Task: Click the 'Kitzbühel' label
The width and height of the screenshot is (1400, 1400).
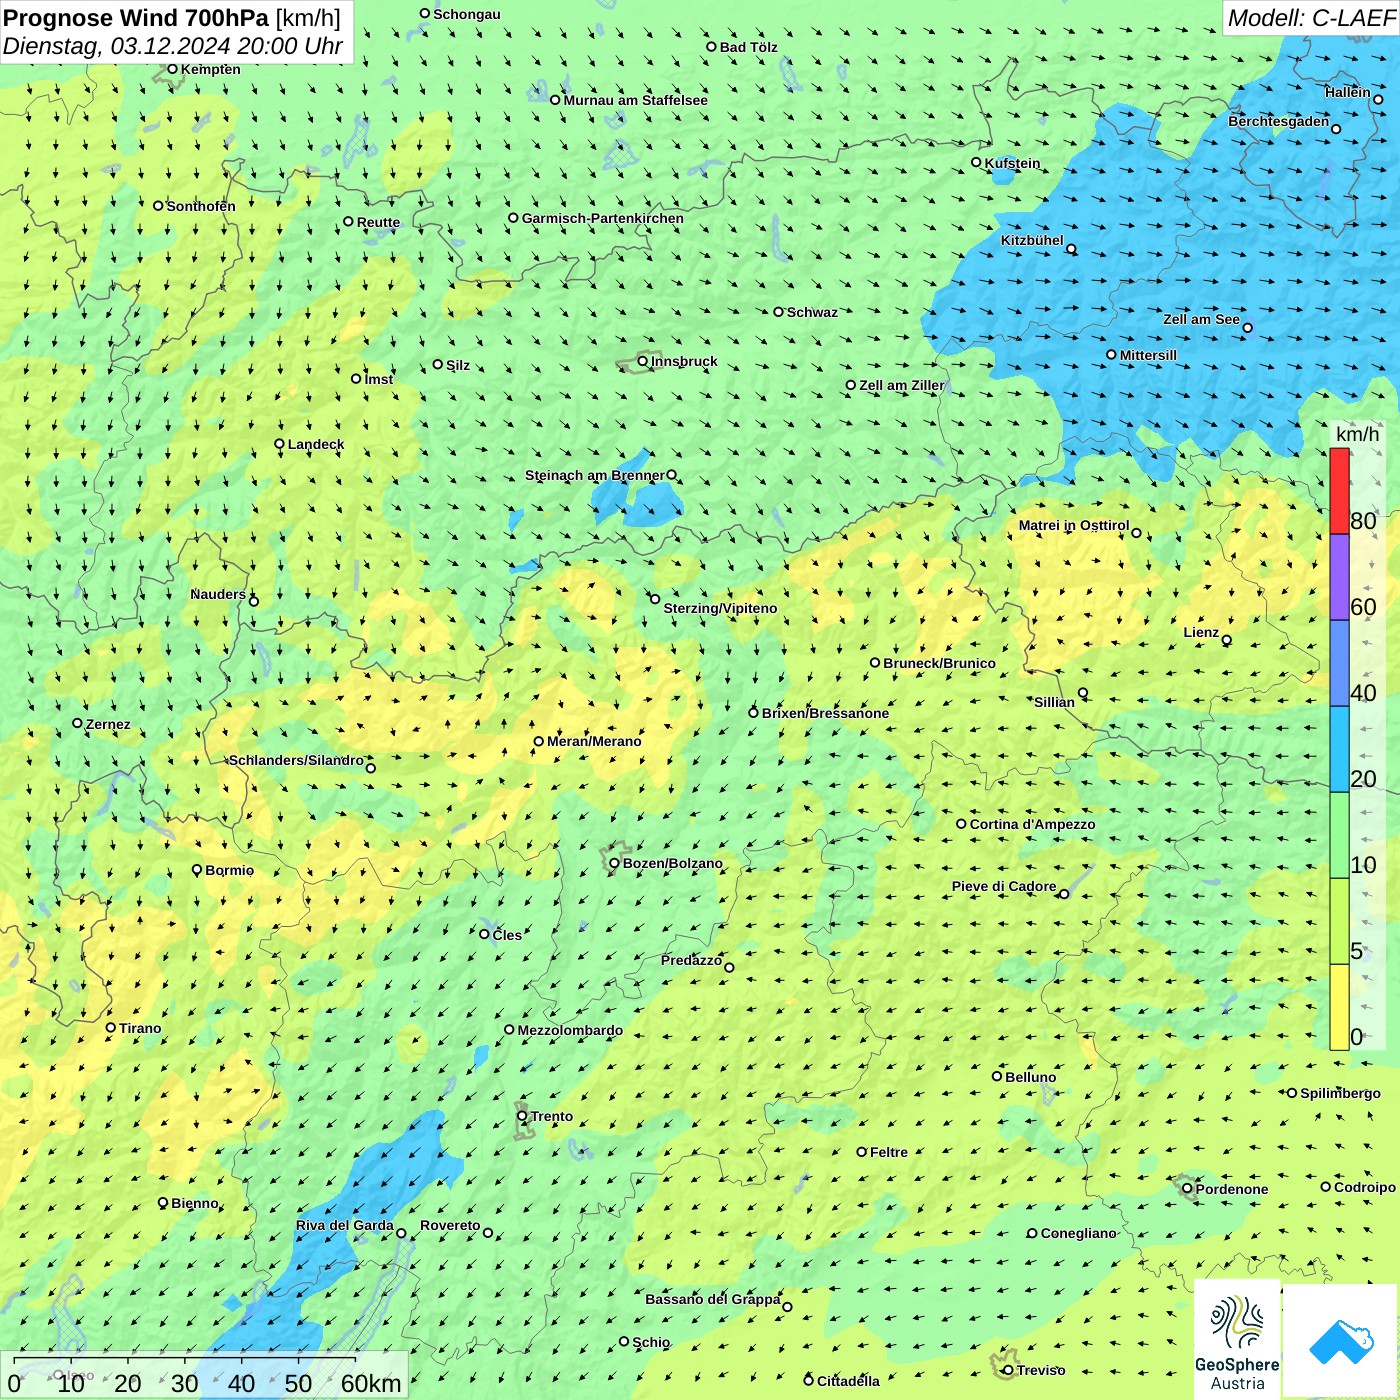Action: (x=1032, y=240)
